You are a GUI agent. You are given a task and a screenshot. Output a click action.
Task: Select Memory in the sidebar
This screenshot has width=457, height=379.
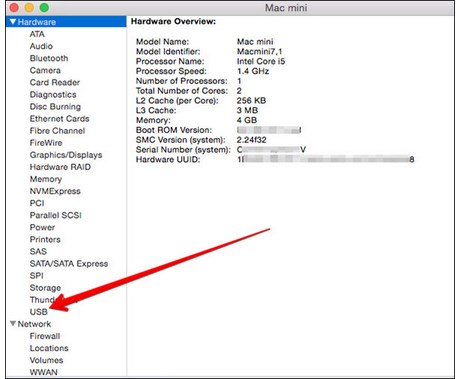pyautogui.click(x=46, y=179)
